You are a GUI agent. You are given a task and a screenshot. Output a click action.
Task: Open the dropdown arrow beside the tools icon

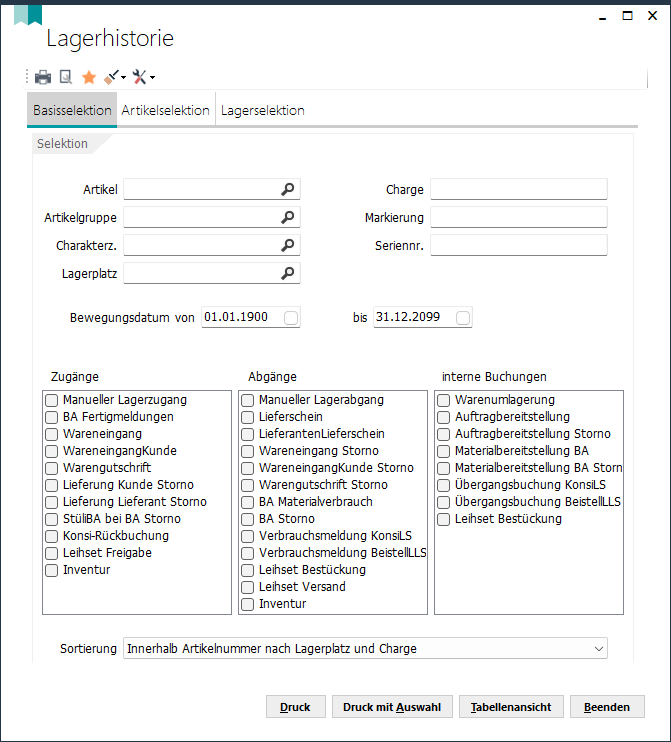[x=152, y=77]
